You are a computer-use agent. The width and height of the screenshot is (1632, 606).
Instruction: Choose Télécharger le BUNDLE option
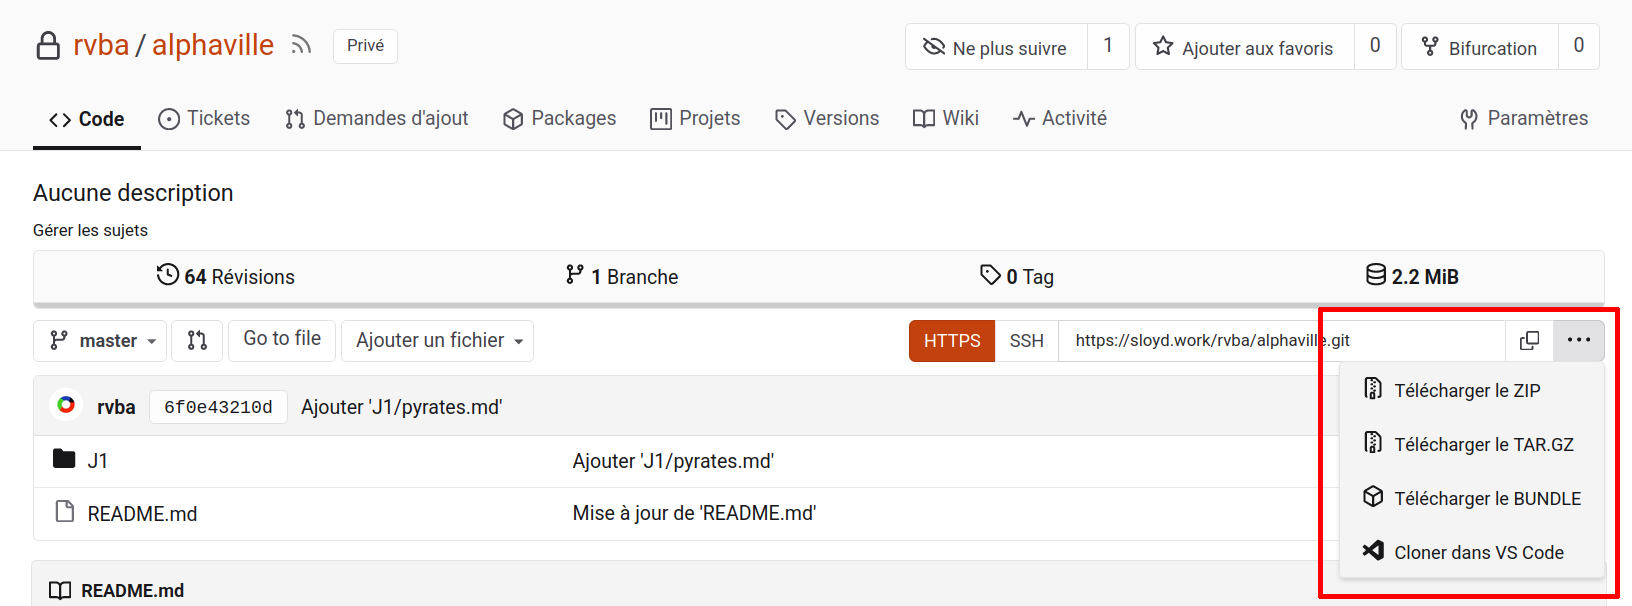click(1487, 498)
